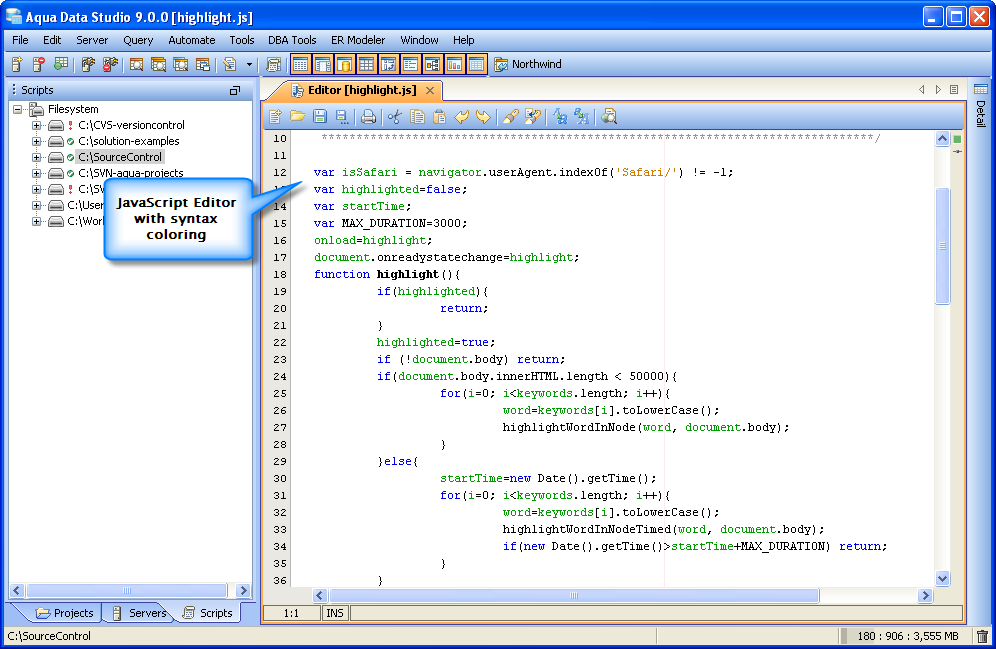996x649 pixels.
Task: Click the Find magnifier icon in editor toolbar
Action: [x=609, y=117]
